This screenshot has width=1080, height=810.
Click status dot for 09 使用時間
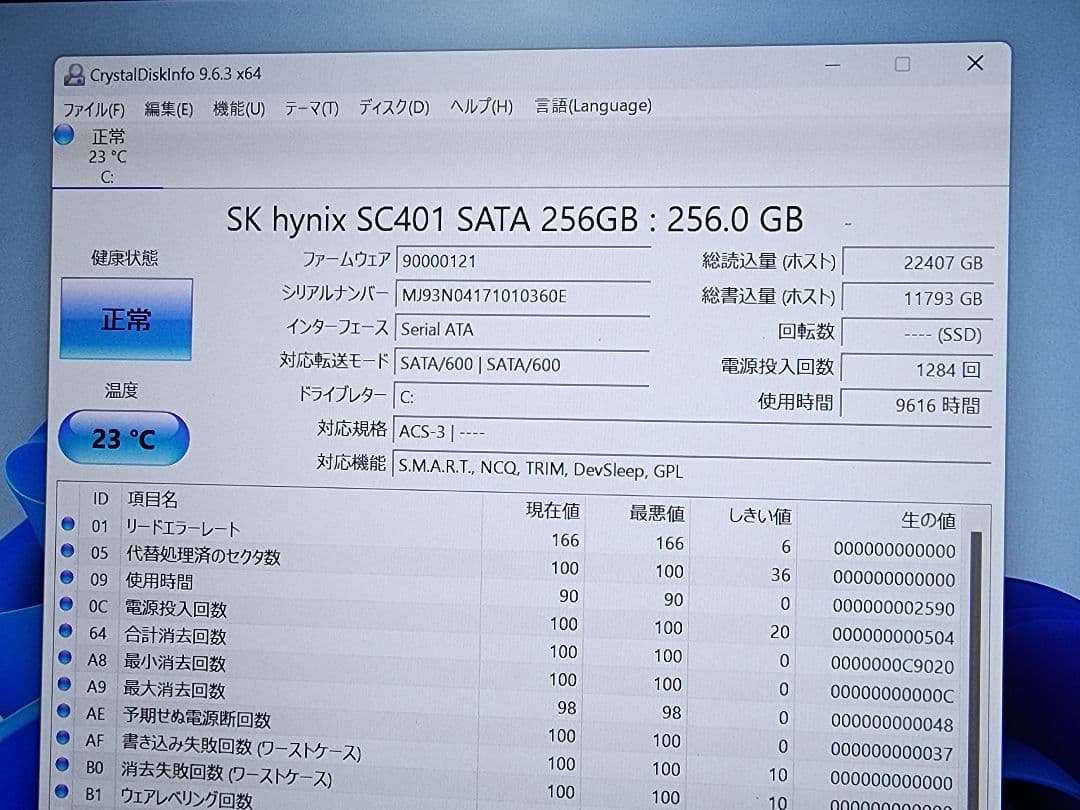66,577
